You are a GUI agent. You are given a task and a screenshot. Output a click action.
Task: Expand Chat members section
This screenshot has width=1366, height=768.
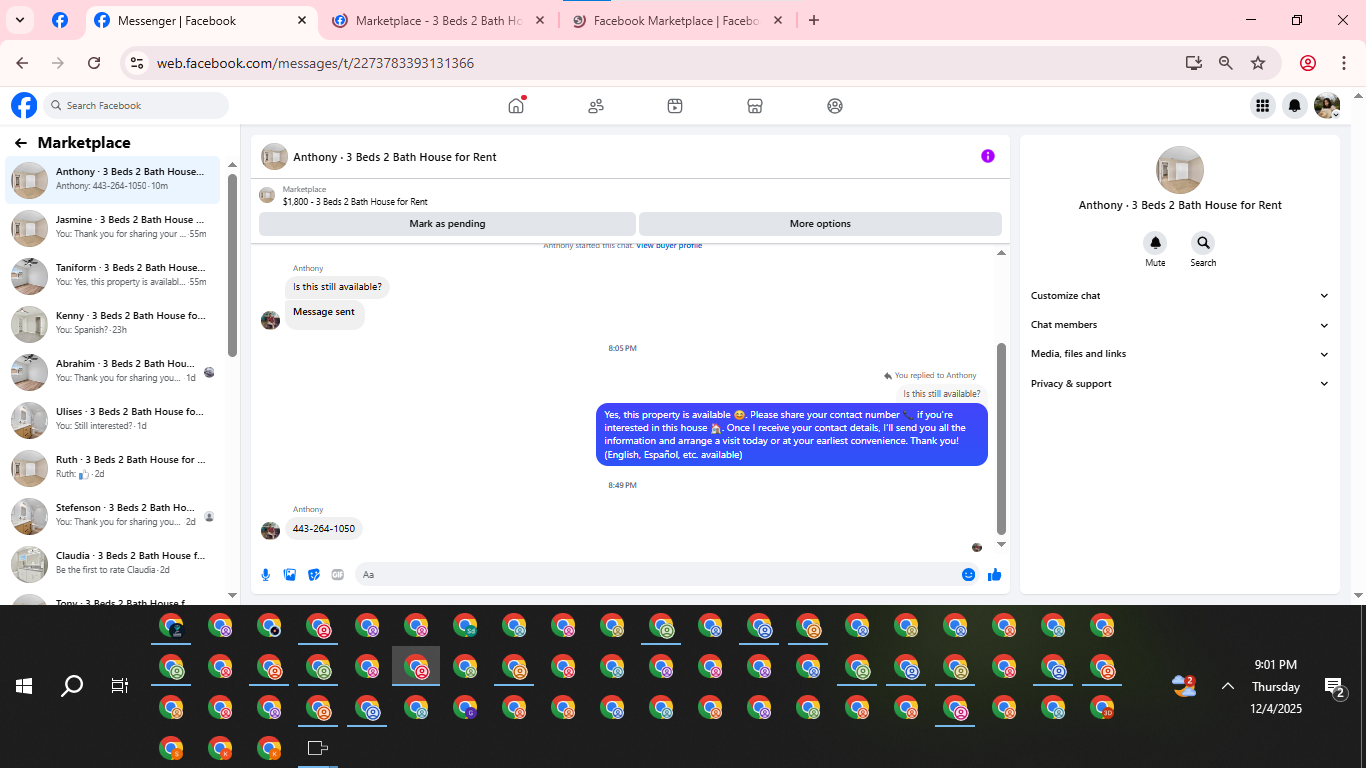1180,325
